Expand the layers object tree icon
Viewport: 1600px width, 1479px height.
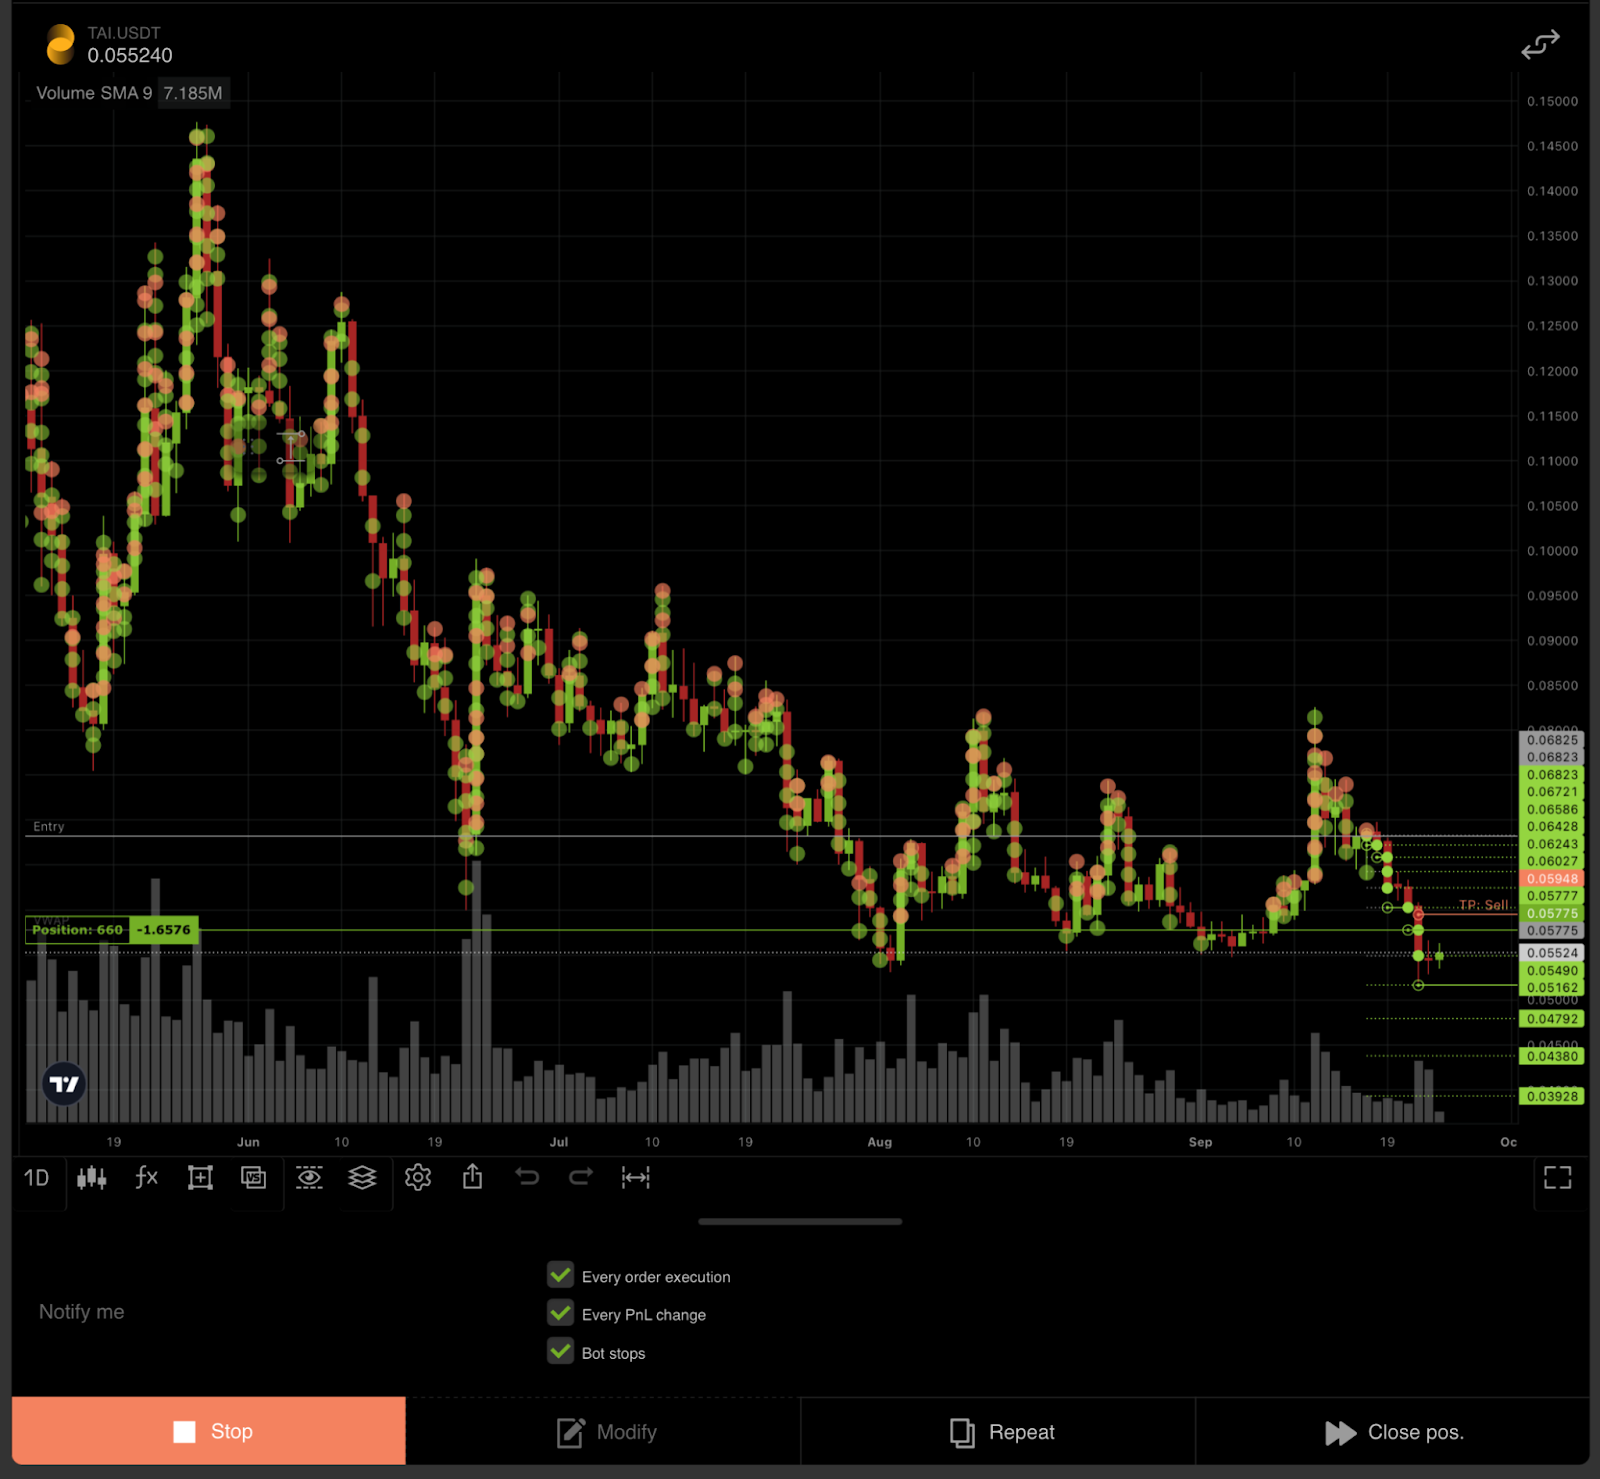(x=362, y=1178)
